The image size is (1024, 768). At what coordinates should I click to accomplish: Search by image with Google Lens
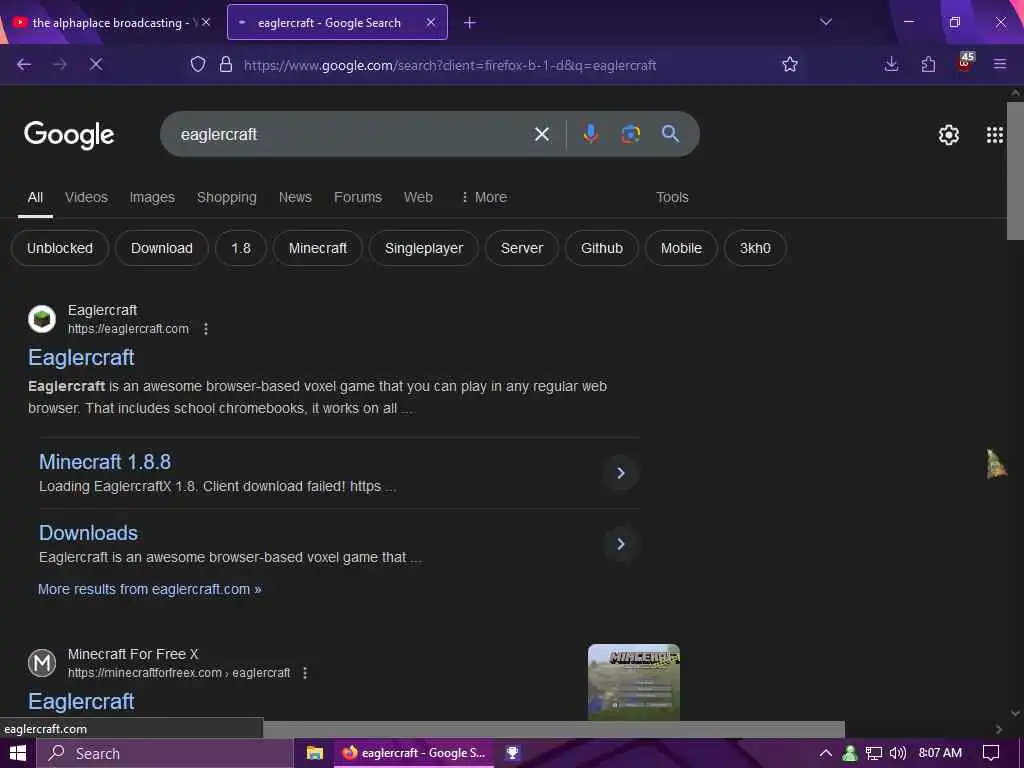coord(630,134)
